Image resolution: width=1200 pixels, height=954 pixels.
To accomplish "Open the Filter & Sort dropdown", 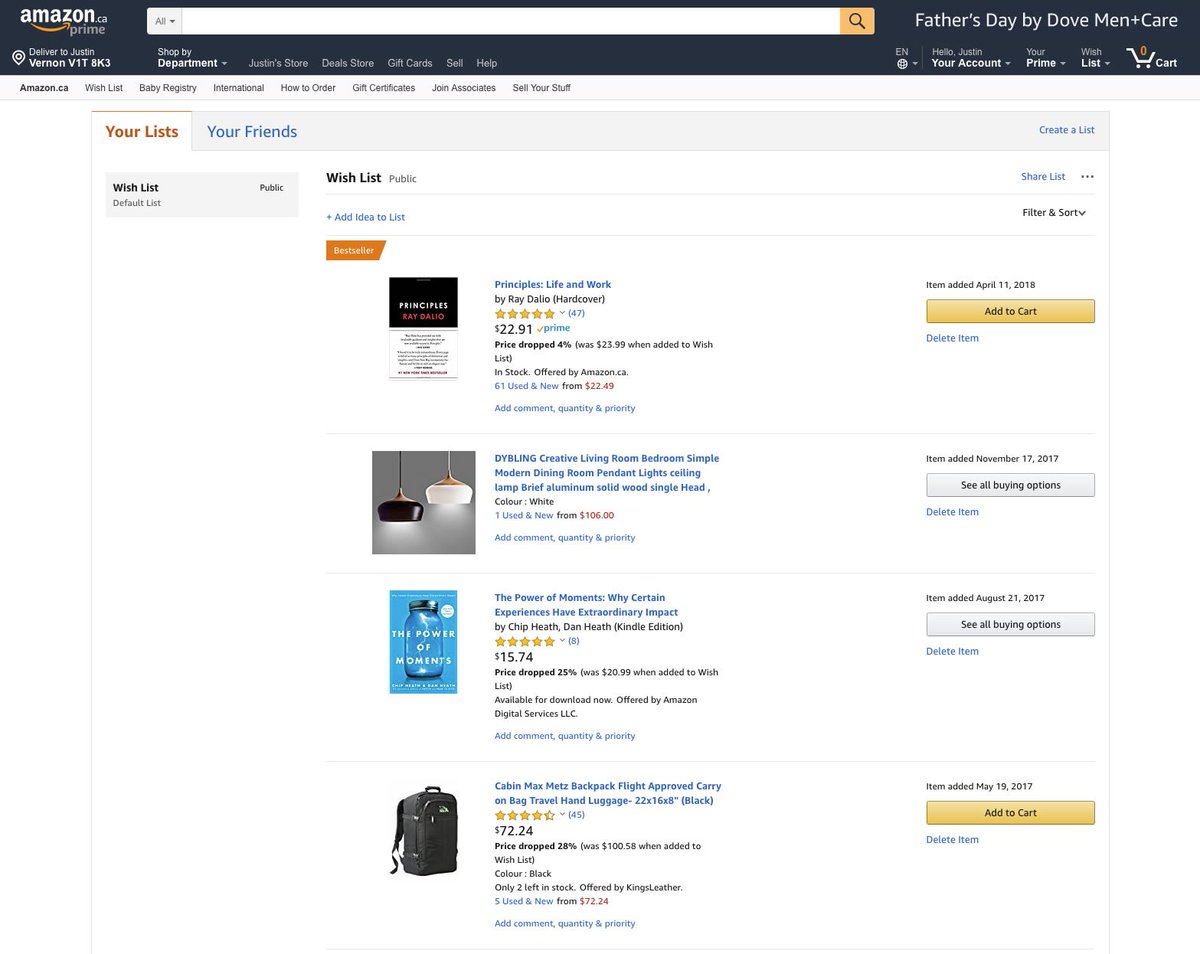I will (1054, 213).
